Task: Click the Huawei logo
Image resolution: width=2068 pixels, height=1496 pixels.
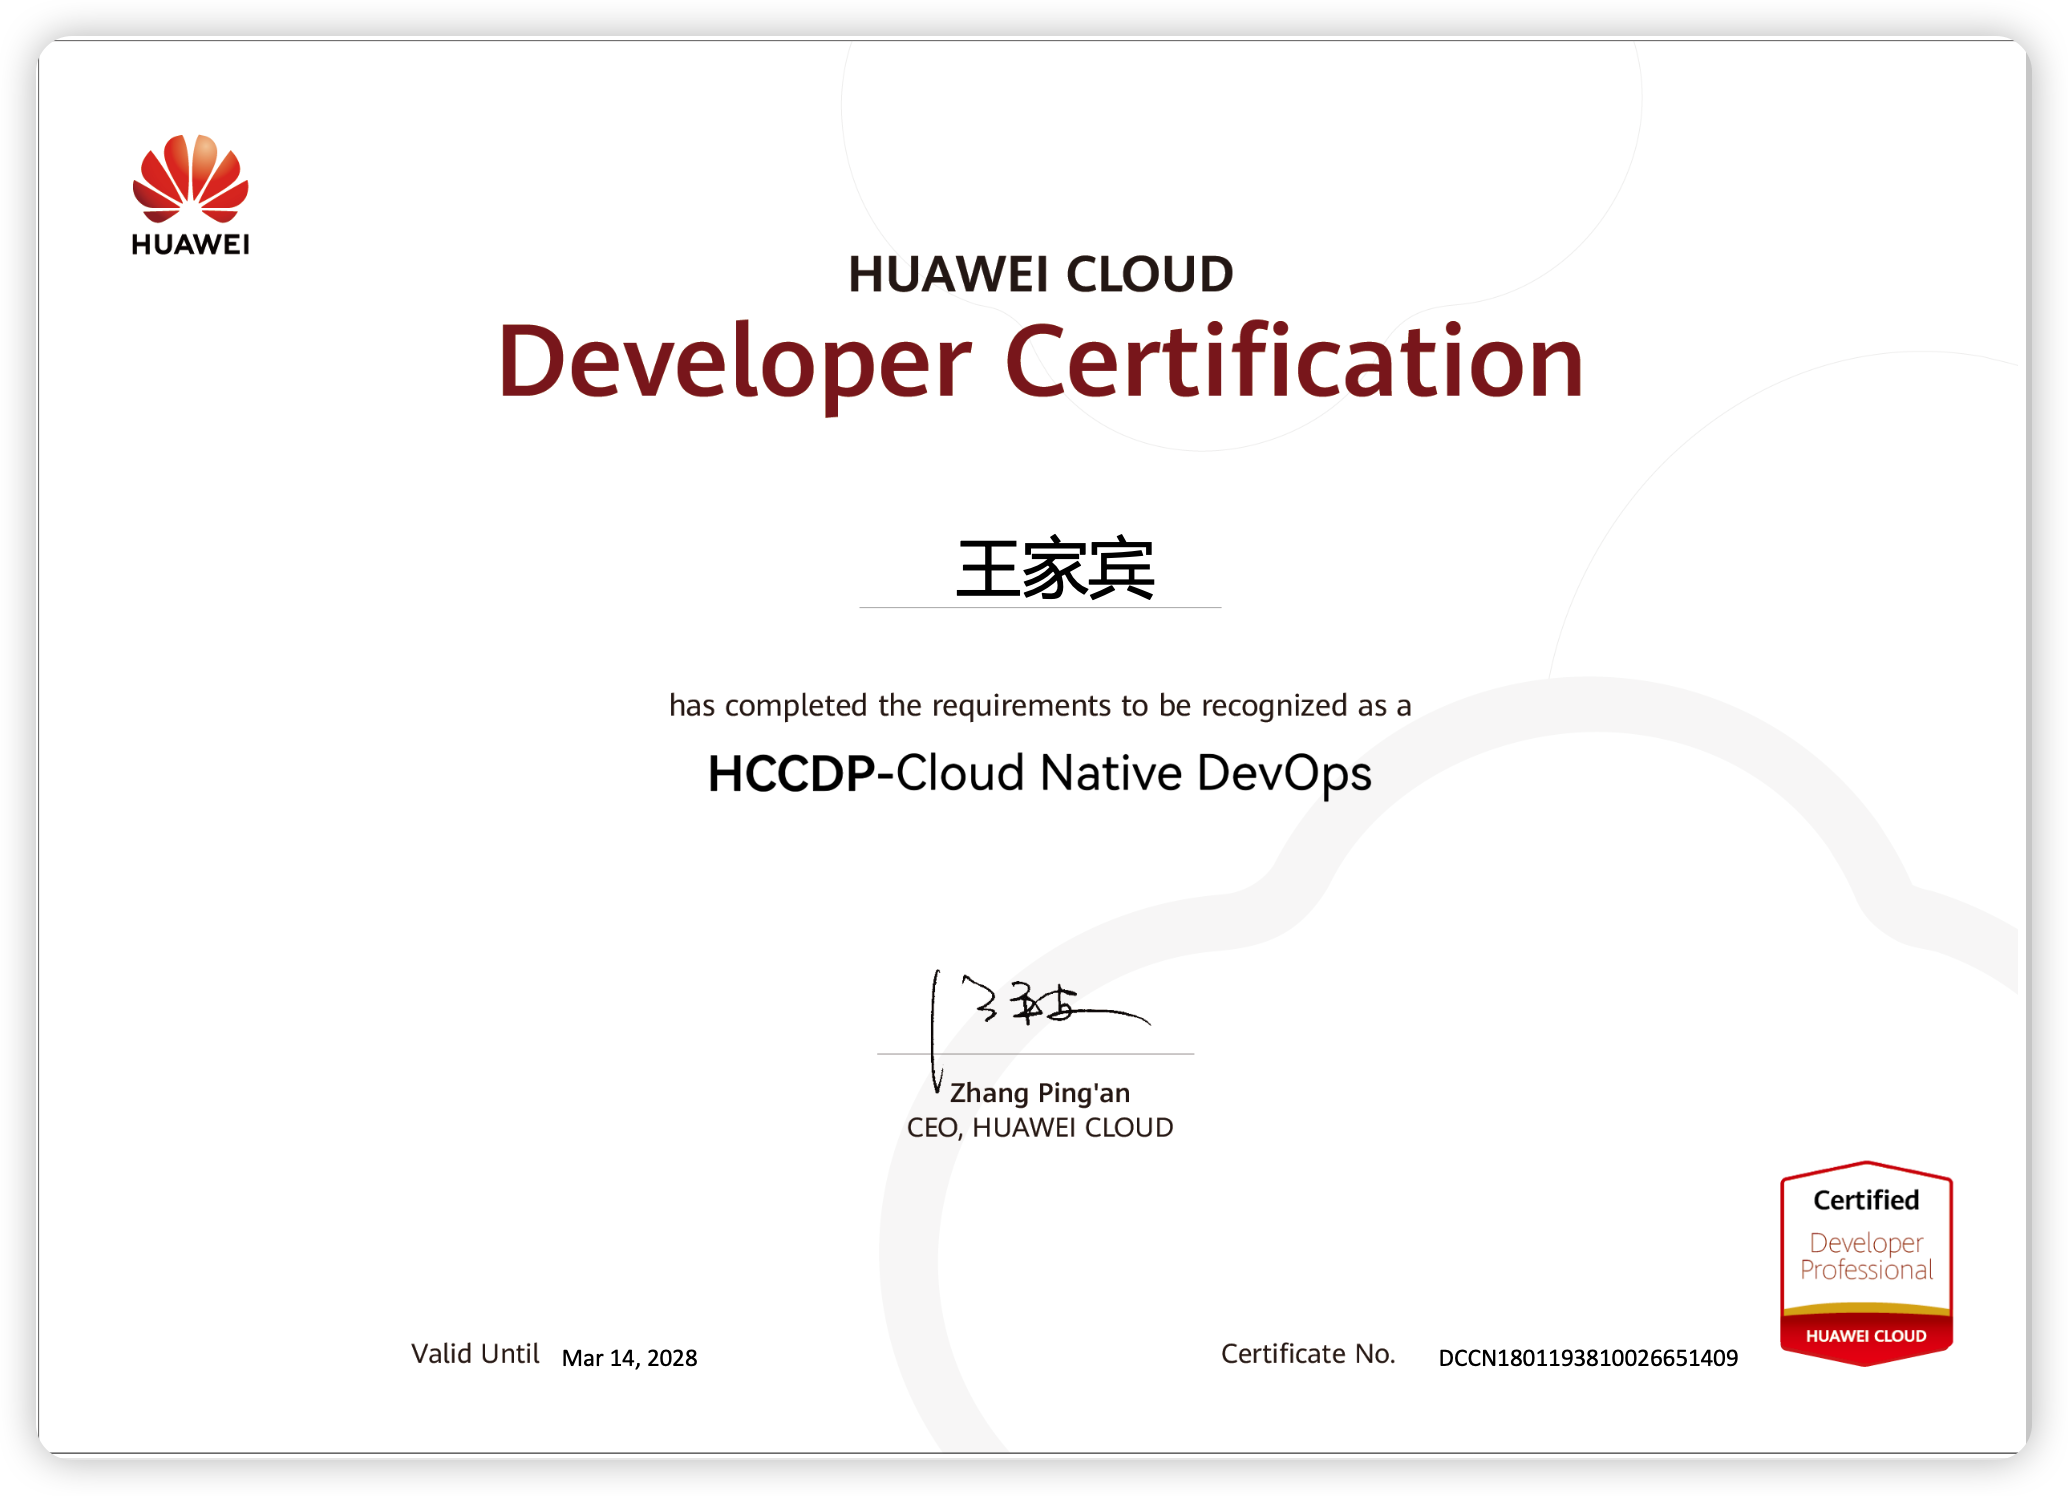Action: coord(190,195)
